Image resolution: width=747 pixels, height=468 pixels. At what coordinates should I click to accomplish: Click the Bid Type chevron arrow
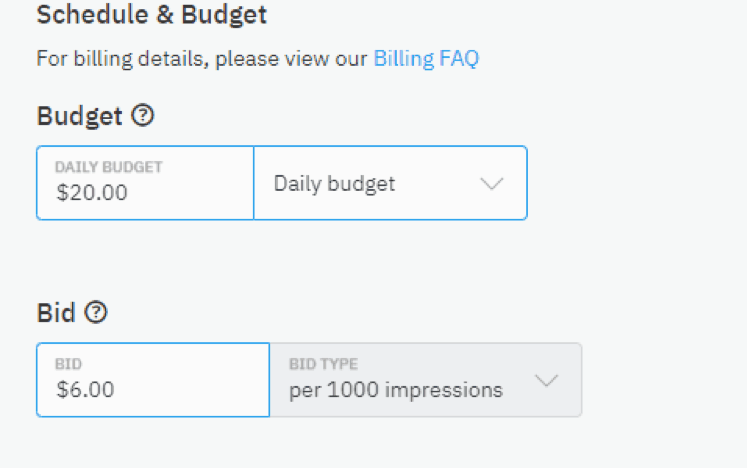[x=546, y=380]
